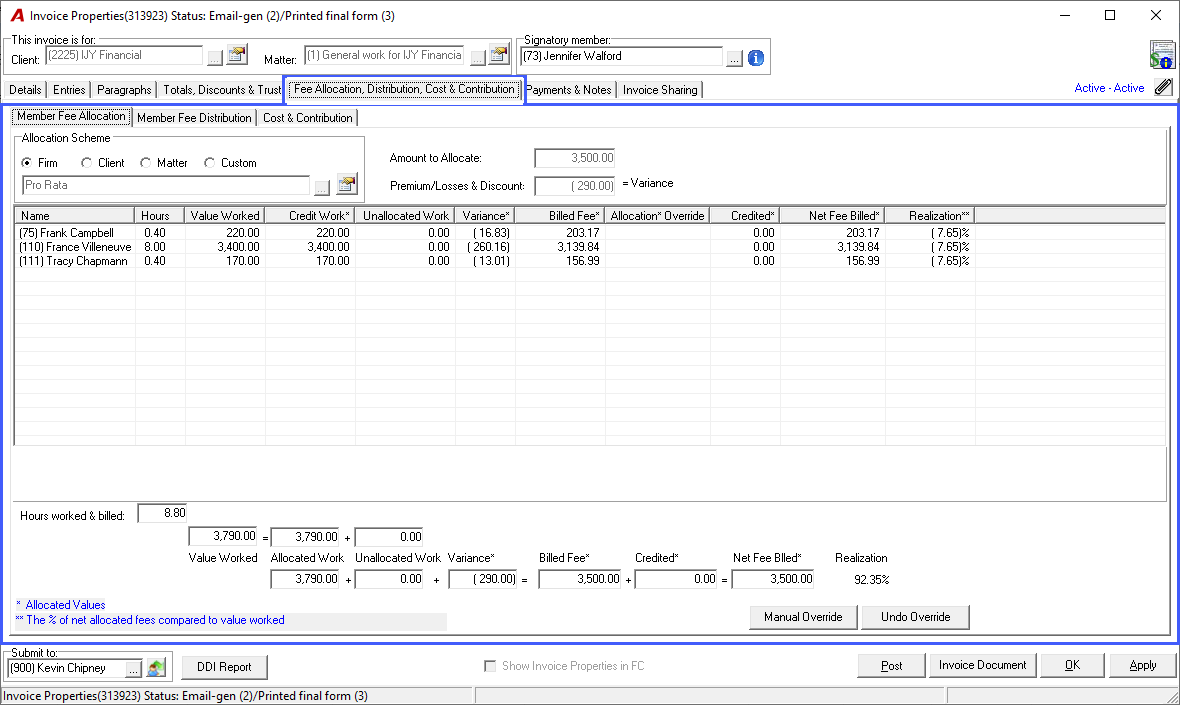1180x705 pixels.
Task: Open Totals, Discounts & Trust tab
Action: (221, 90)
